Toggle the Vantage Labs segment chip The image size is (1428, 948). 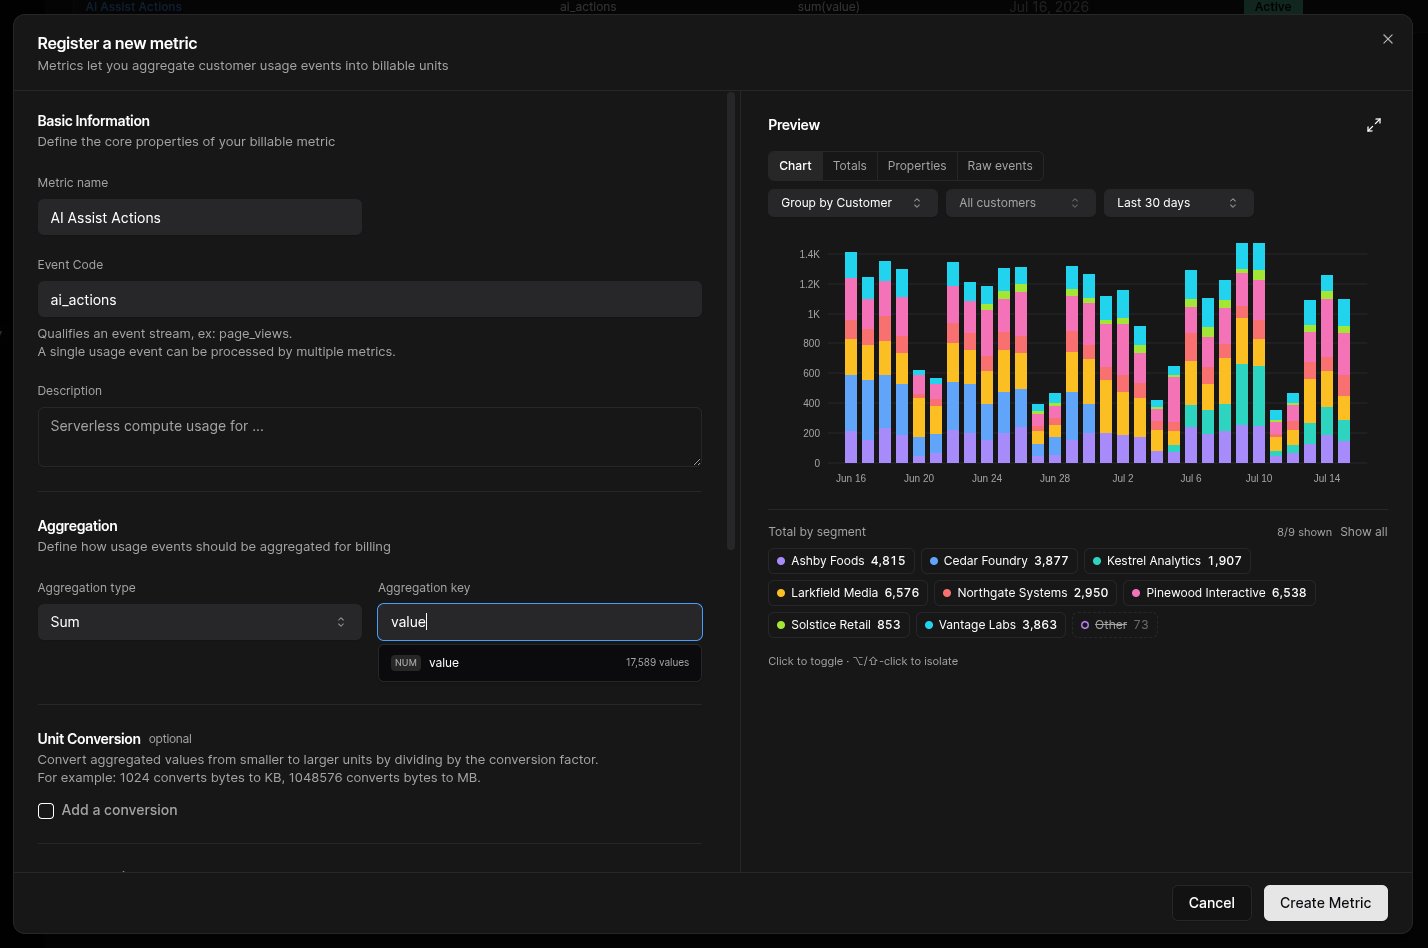(x=991, y=625)
